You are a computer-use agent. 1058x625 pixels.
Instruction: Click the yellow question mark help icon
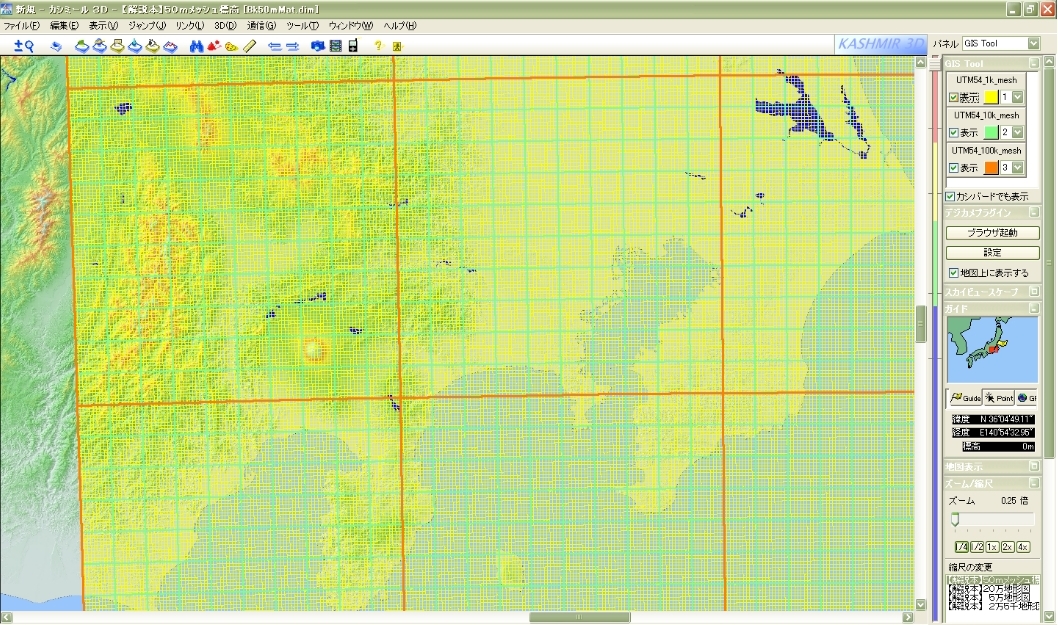click(x=379, y=46)
